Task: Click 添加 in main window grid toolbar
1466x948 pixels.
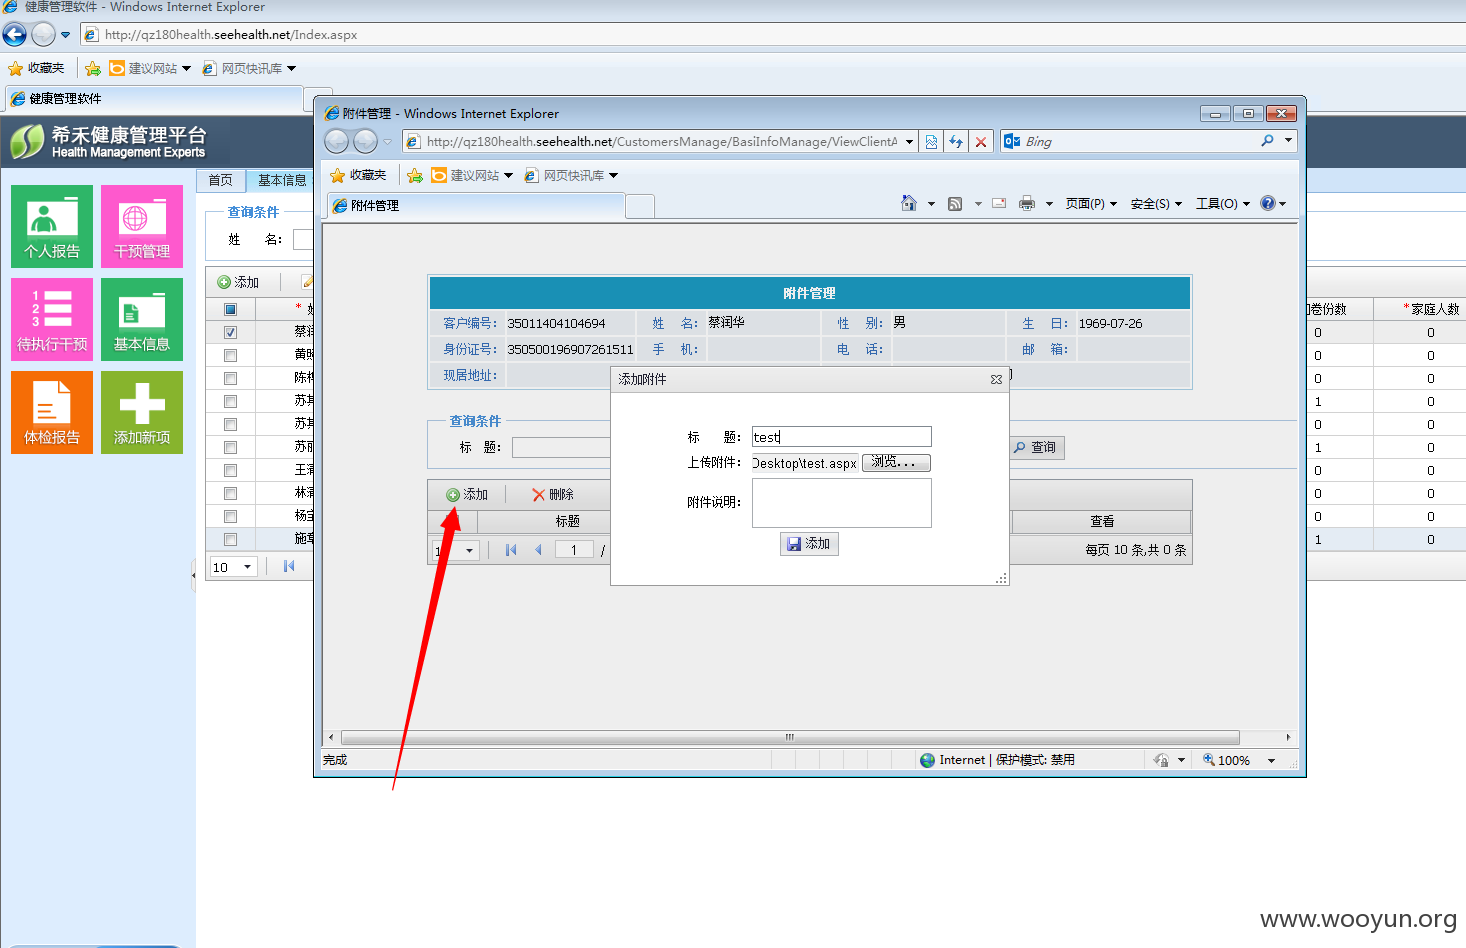Action: click(239, 282)
